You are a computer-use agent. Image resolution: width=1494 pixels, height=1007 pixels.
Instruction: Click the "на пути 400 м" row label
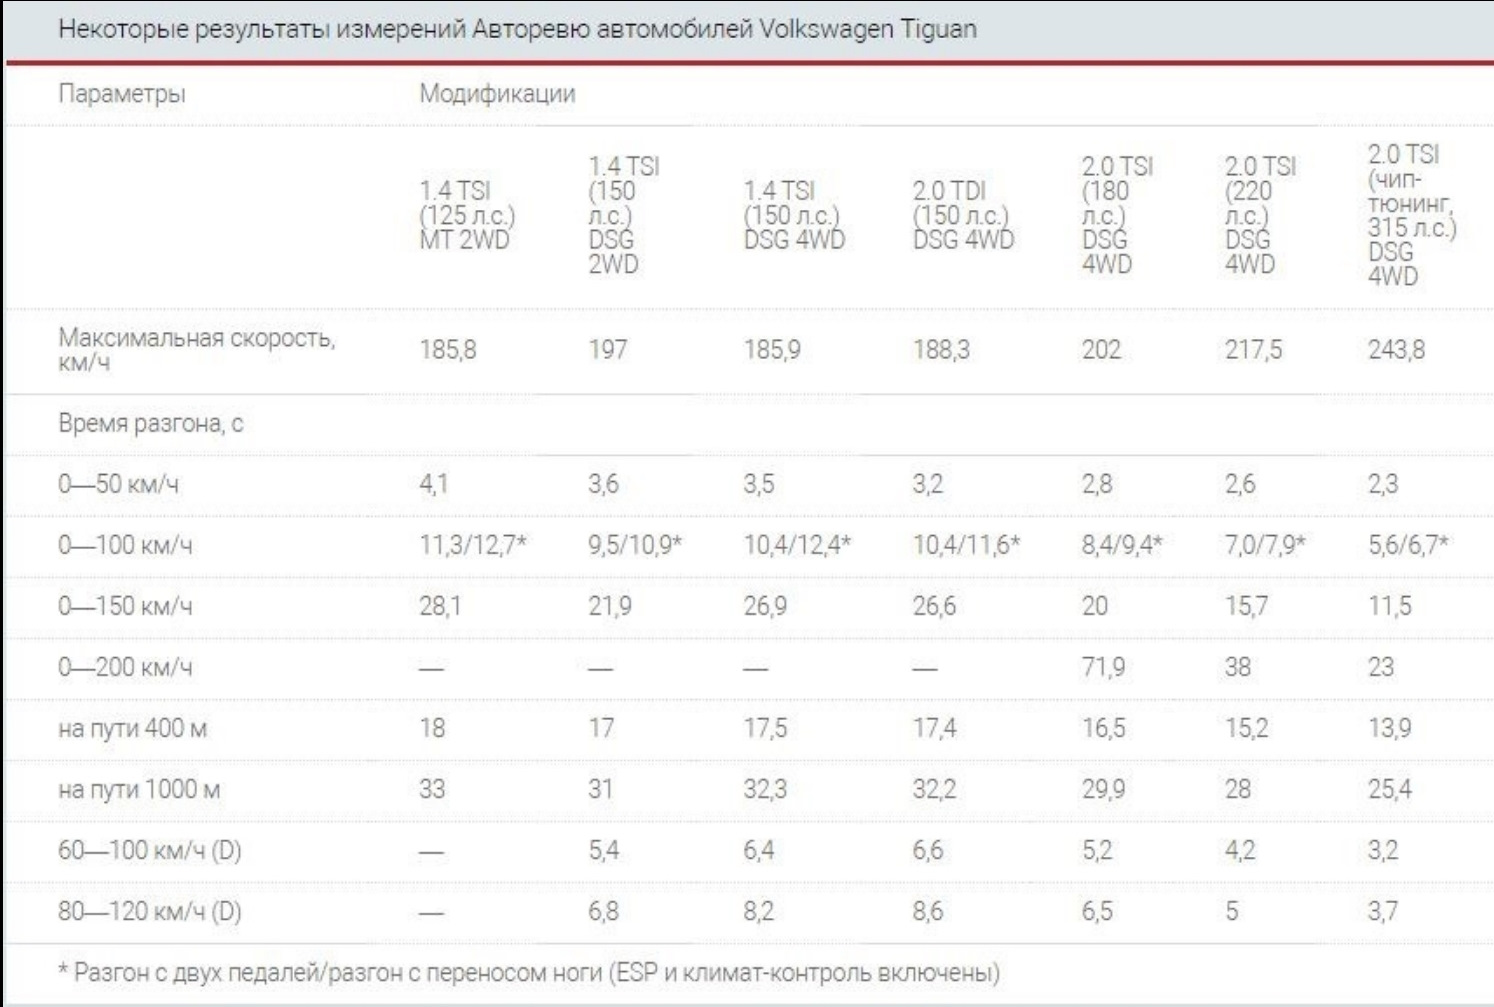coord(132,728)
